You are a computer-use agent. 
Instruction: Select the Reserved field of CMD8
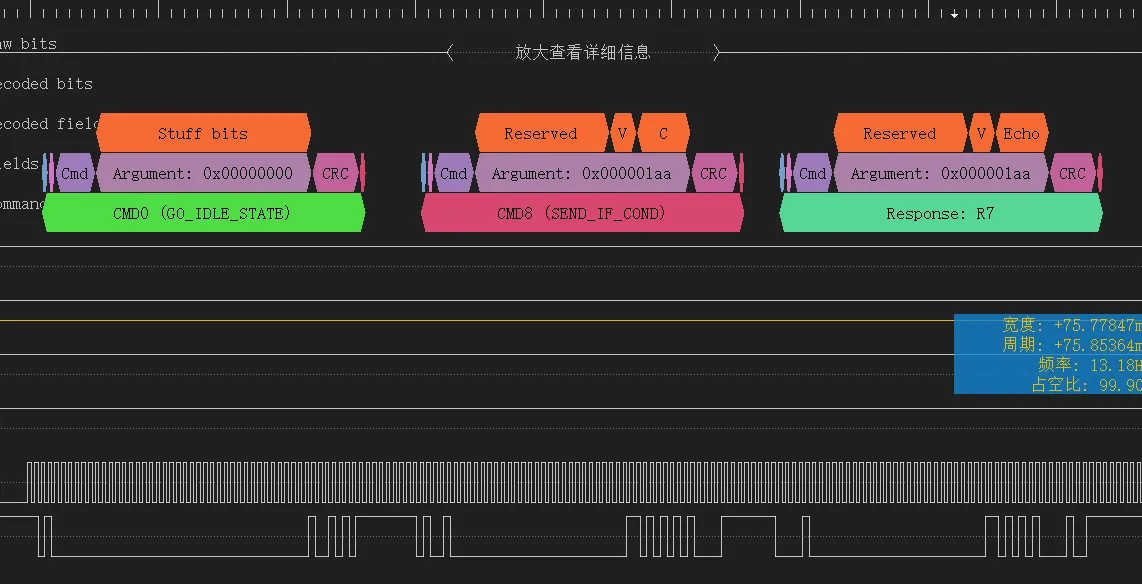[x=541, y=133]
